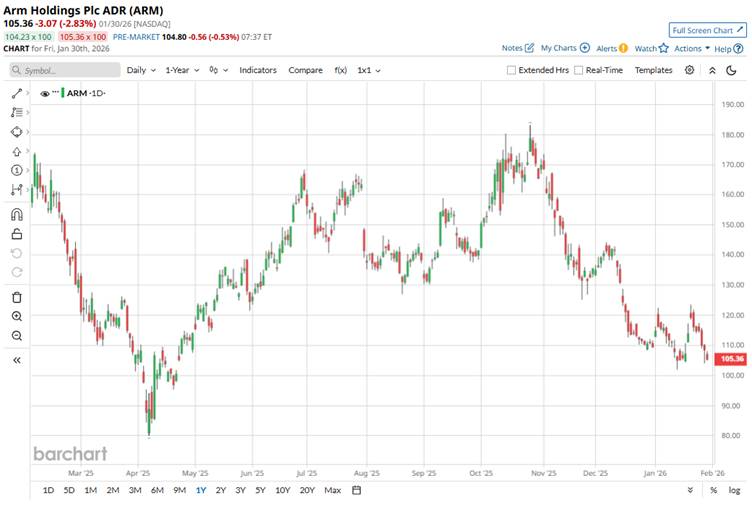Open the Indicators menu
The image size is (752, 509).
tap(258, 70)
